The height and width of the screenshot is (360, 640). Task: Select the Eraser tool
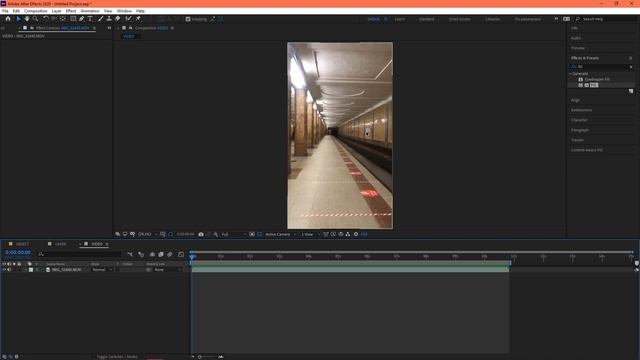click(118, 19)
